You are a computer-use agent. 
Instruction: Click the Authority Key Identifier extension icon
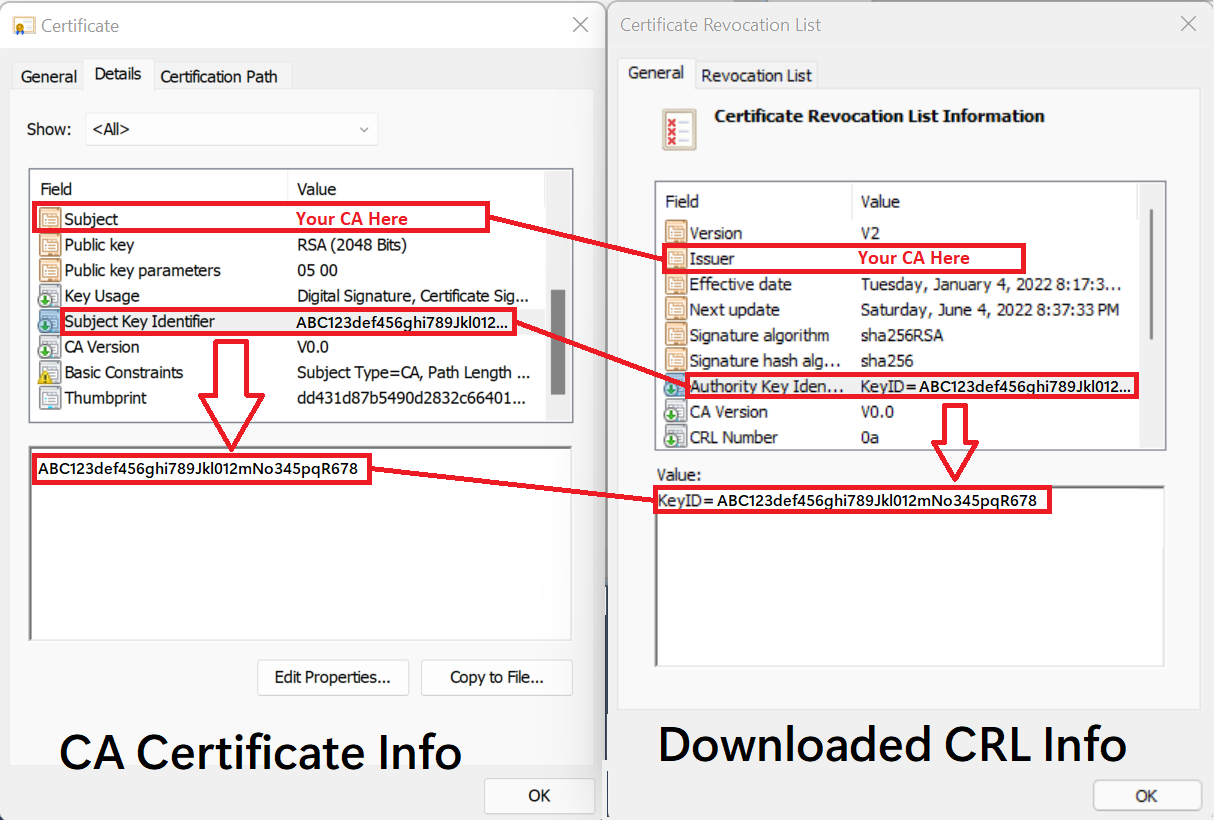(676, 386)
